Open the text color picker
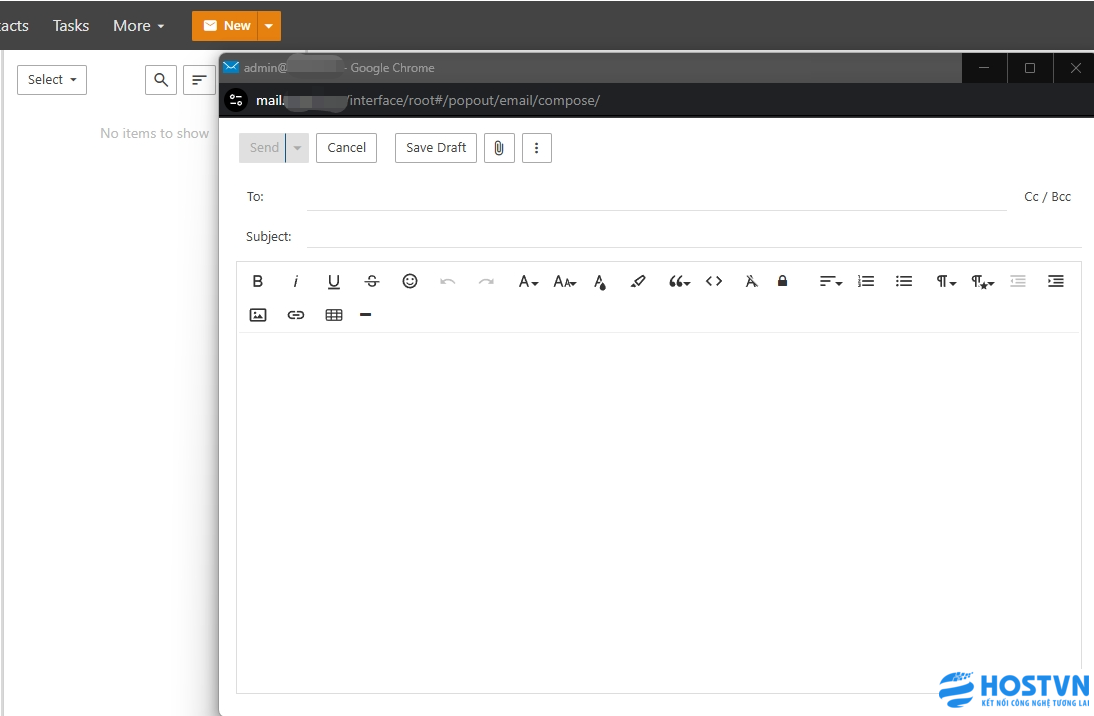The image size is (1094, 716). [600, 282]
